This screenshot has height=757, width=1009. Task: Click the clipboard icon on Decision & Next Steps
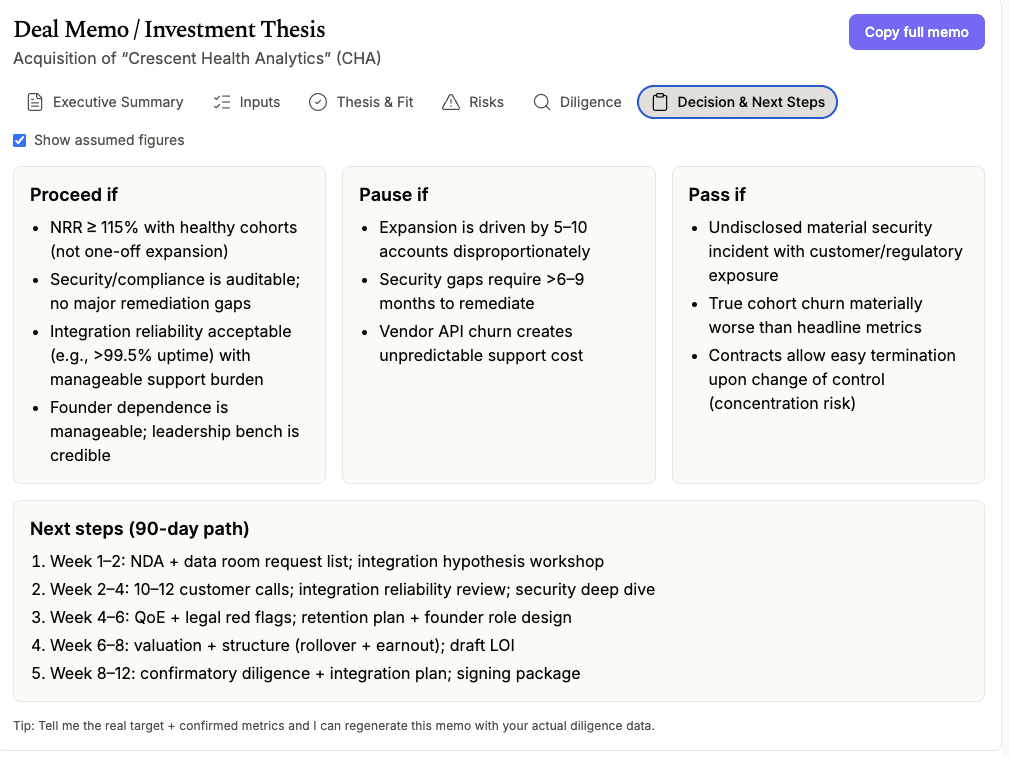(x=659, y=102)
